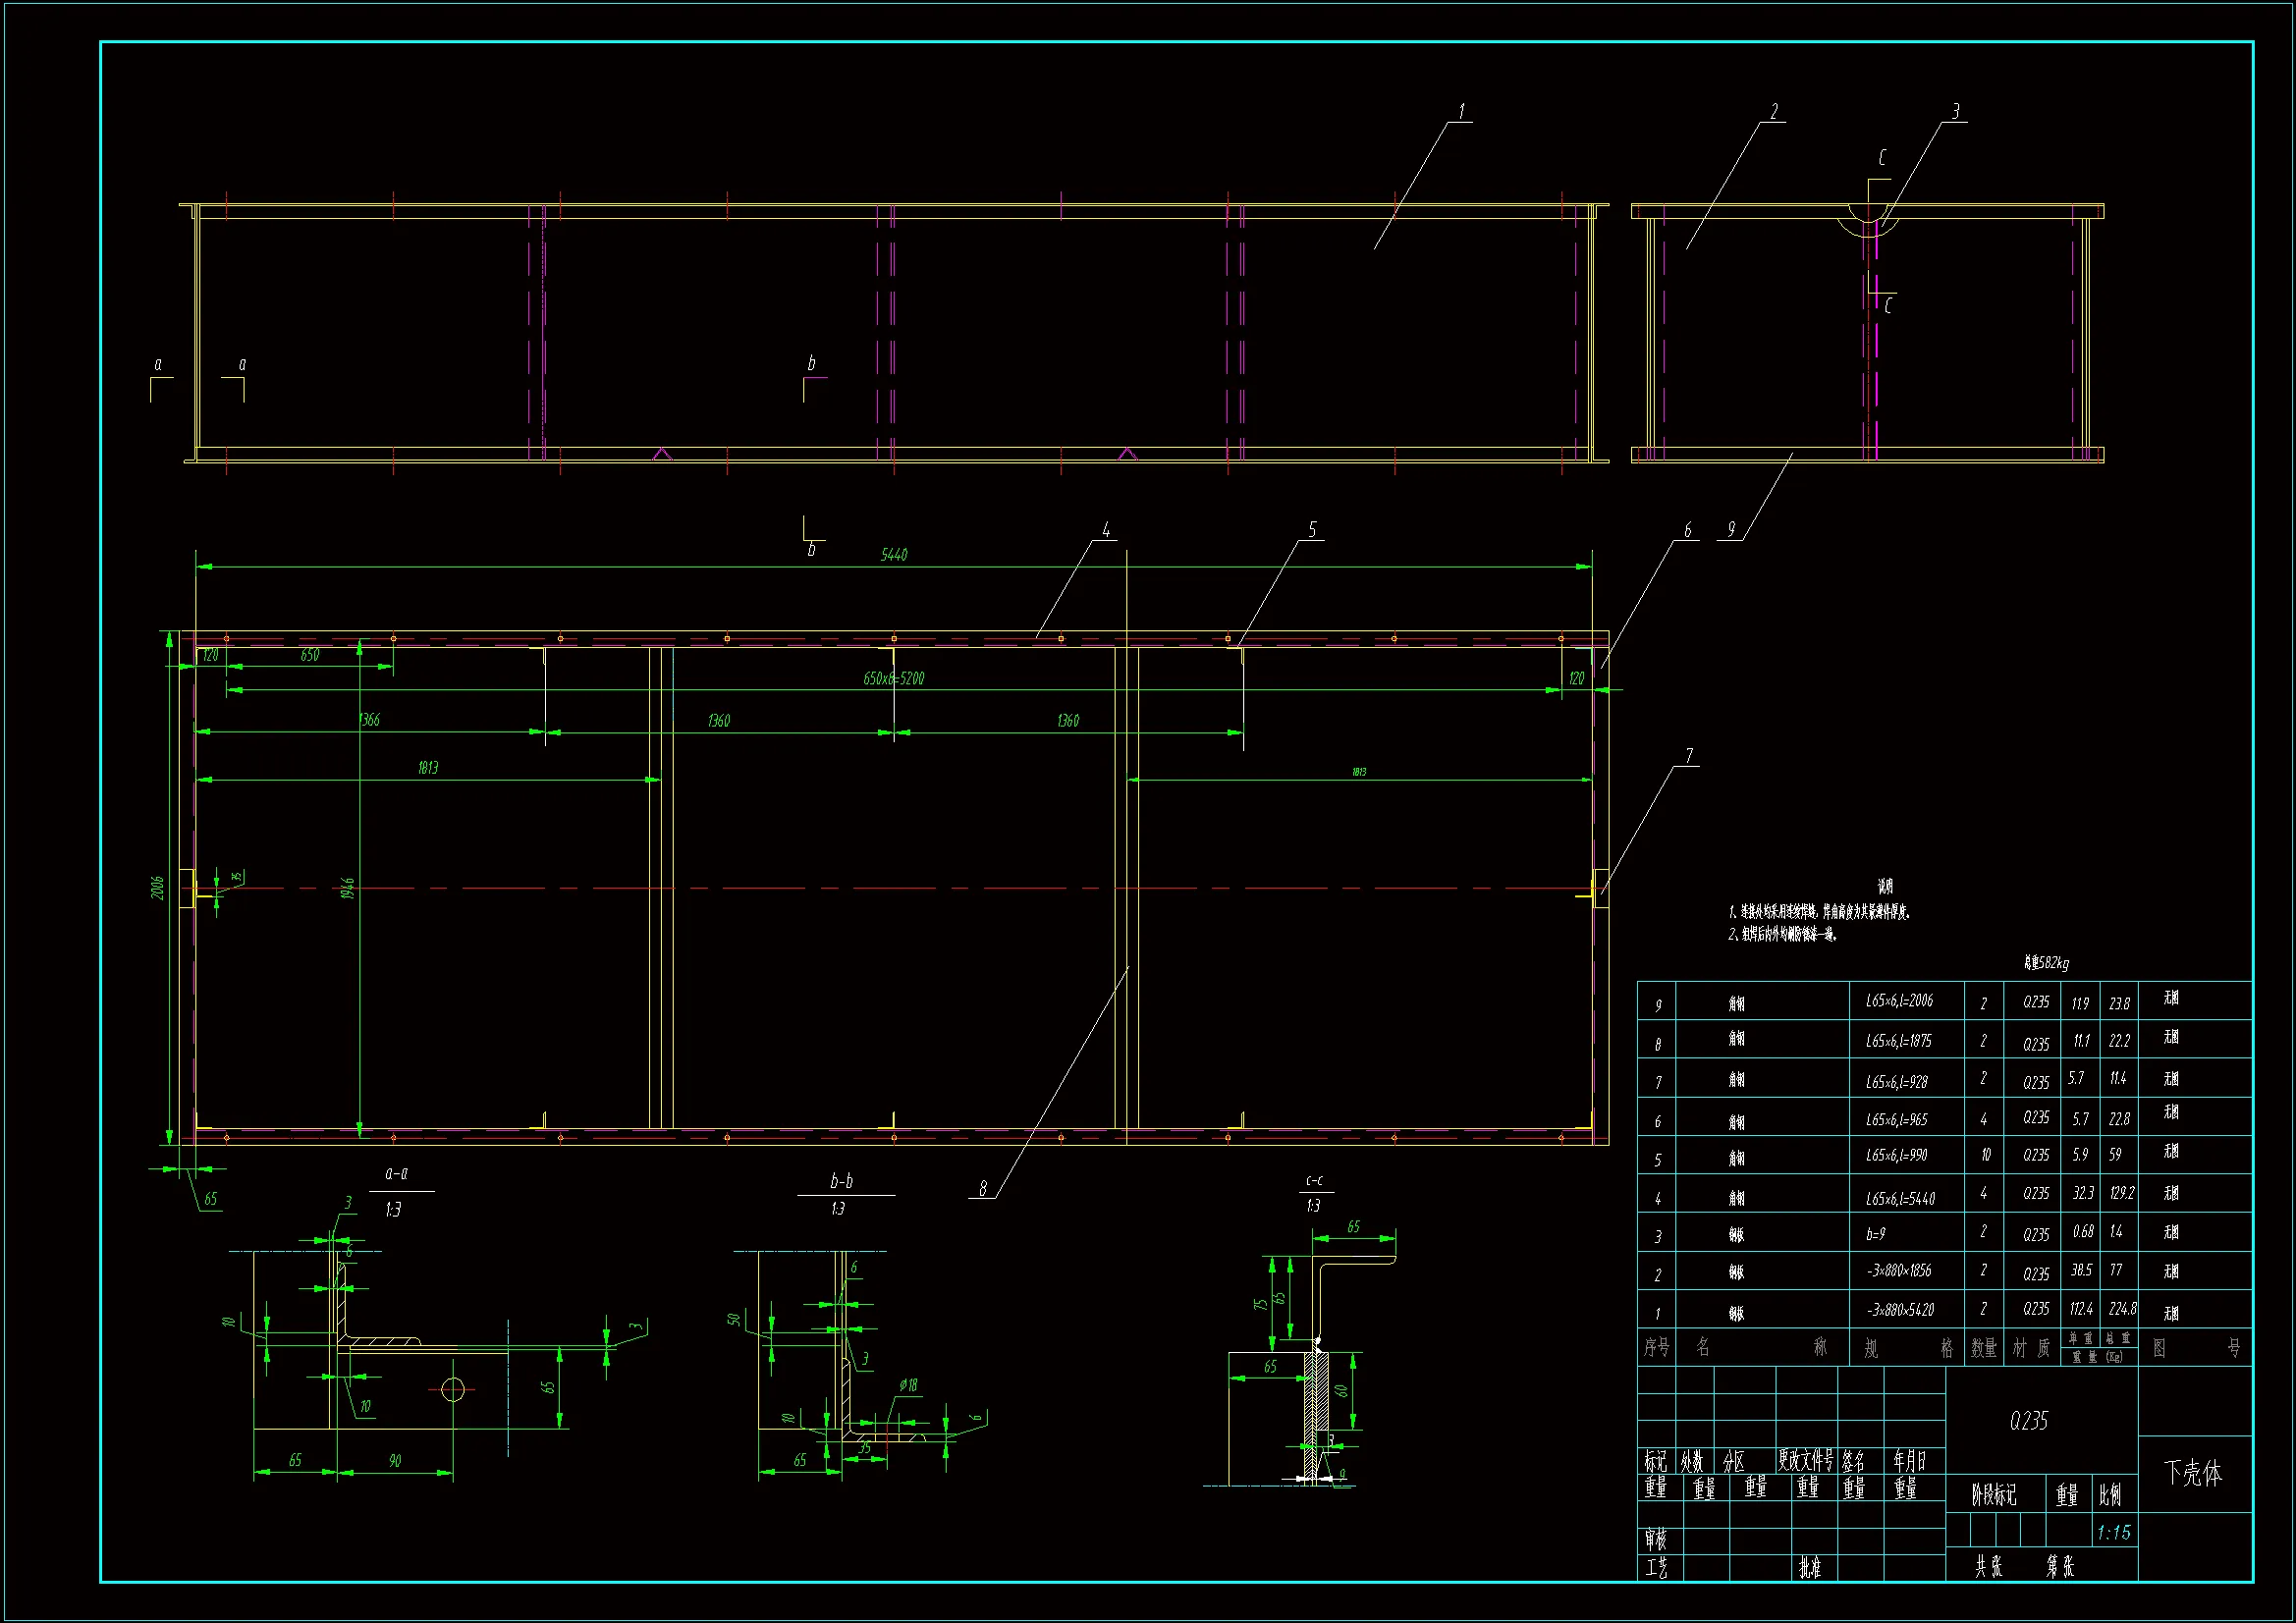Image resolution: width=2296 pixels, height=1623 pixels.
Task: Click the a-a section view title
Action: [396, 1174]
